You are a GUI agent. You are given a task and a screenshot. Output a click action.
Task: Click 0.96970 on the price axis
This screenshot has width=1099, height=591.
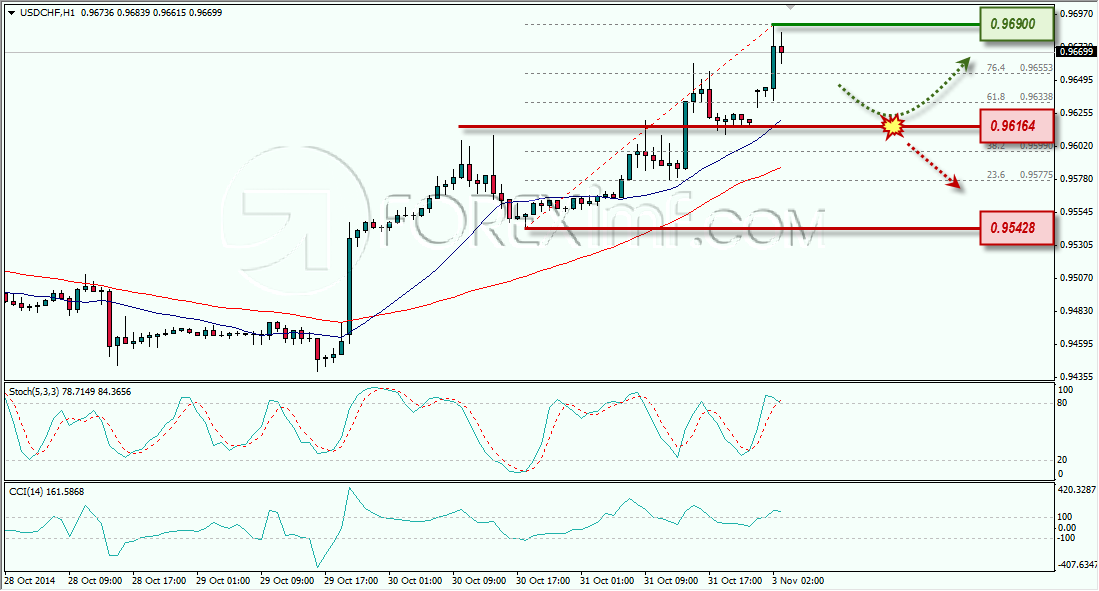(x=1077, y=13)
